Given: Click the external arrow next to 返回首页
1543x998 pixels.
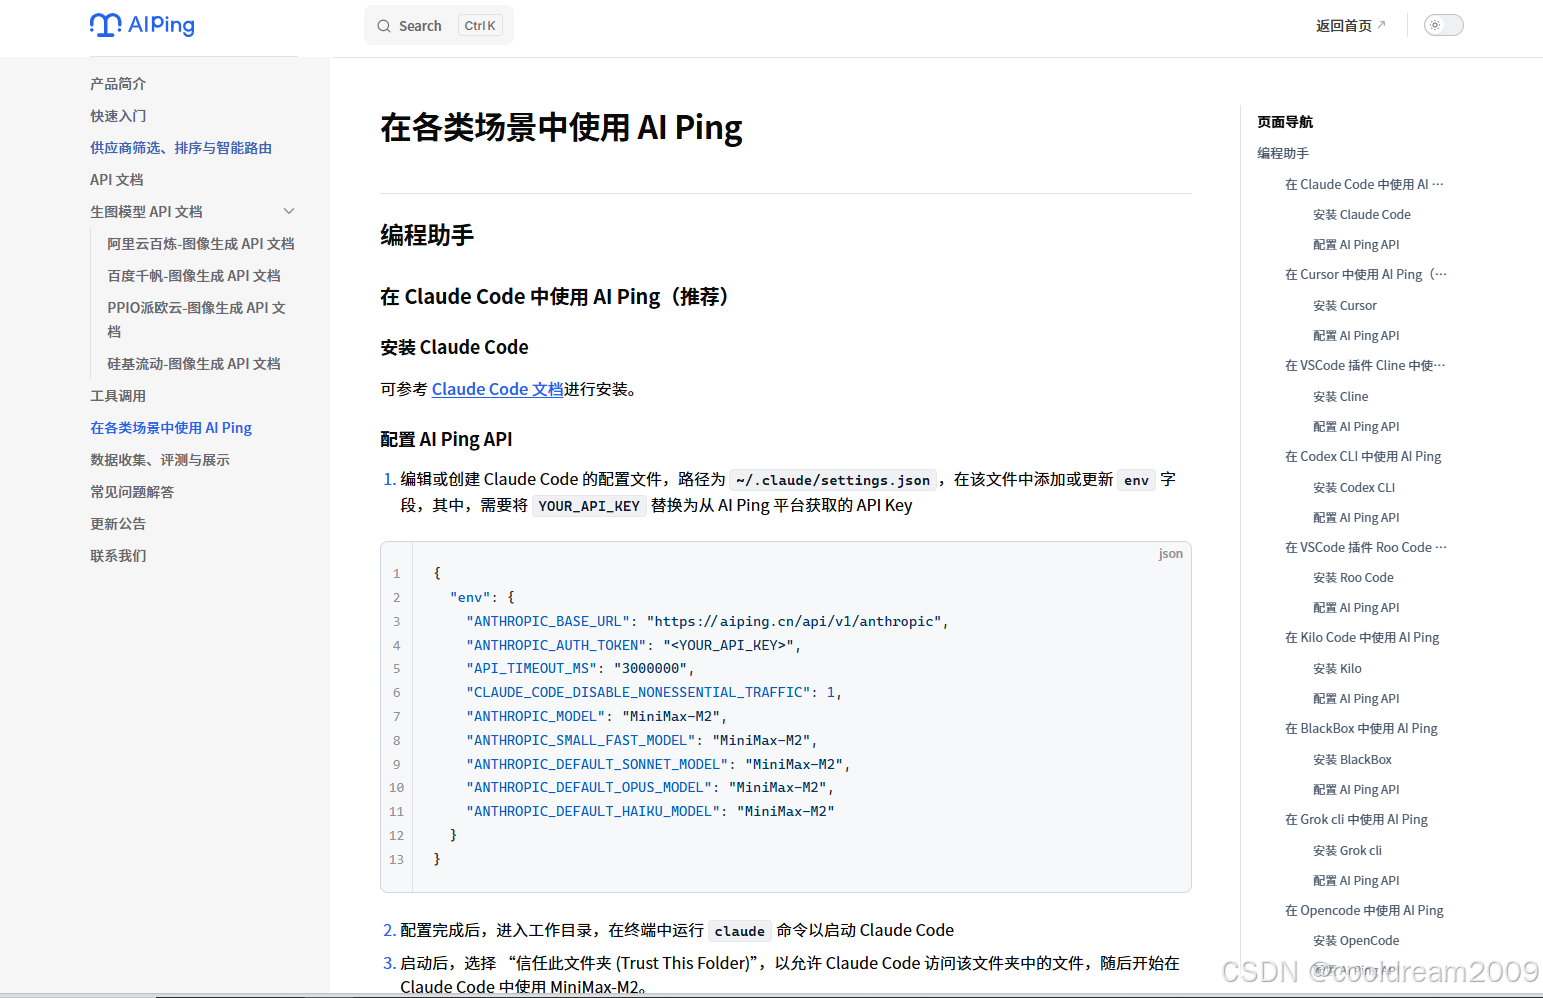Looking at the screenshot, I should click(1382, 25).
